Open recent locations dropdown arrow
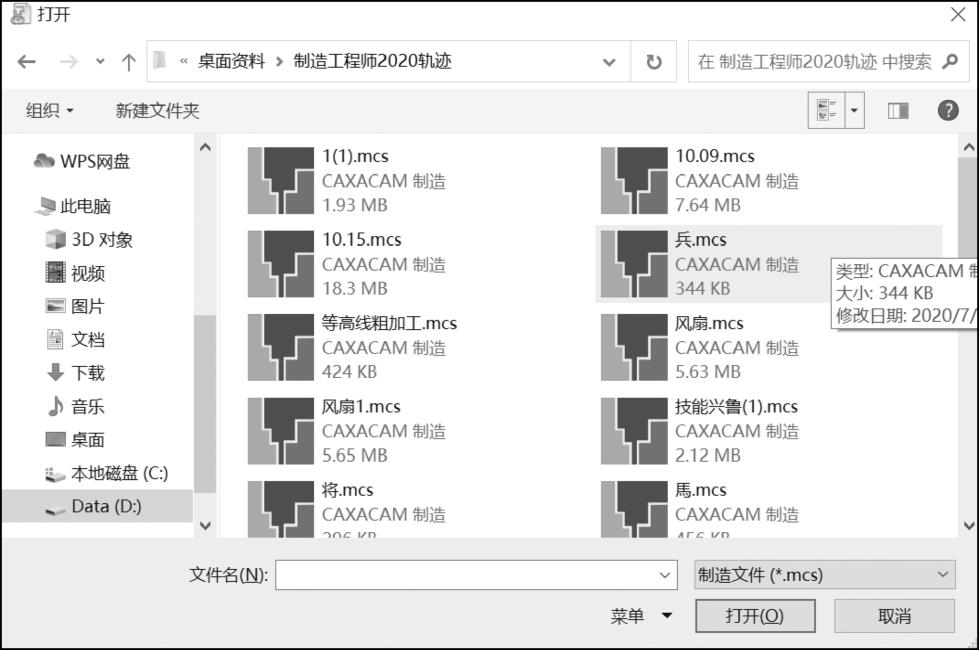 pos(100,62)
